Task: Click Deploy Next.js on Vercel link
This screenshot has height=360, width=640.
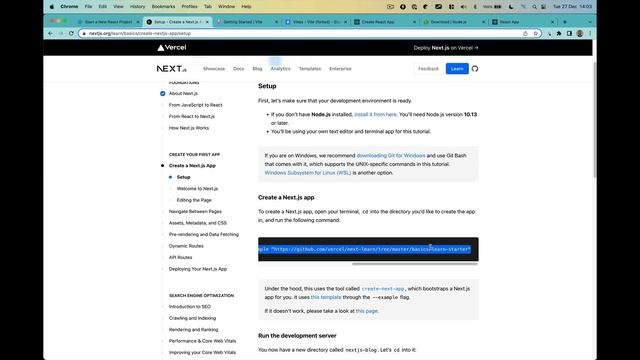Action: (446, 48)
